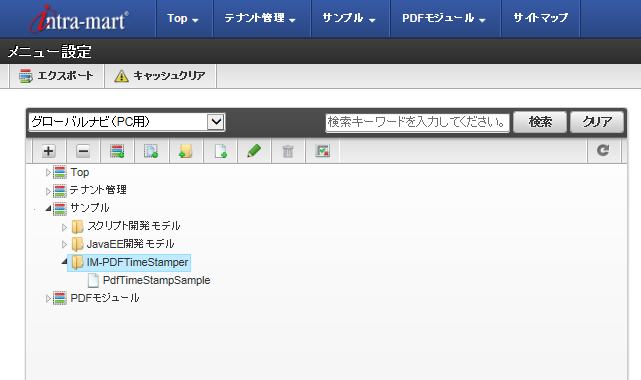Click the authorization settings icon

click(x=323, y=151)
